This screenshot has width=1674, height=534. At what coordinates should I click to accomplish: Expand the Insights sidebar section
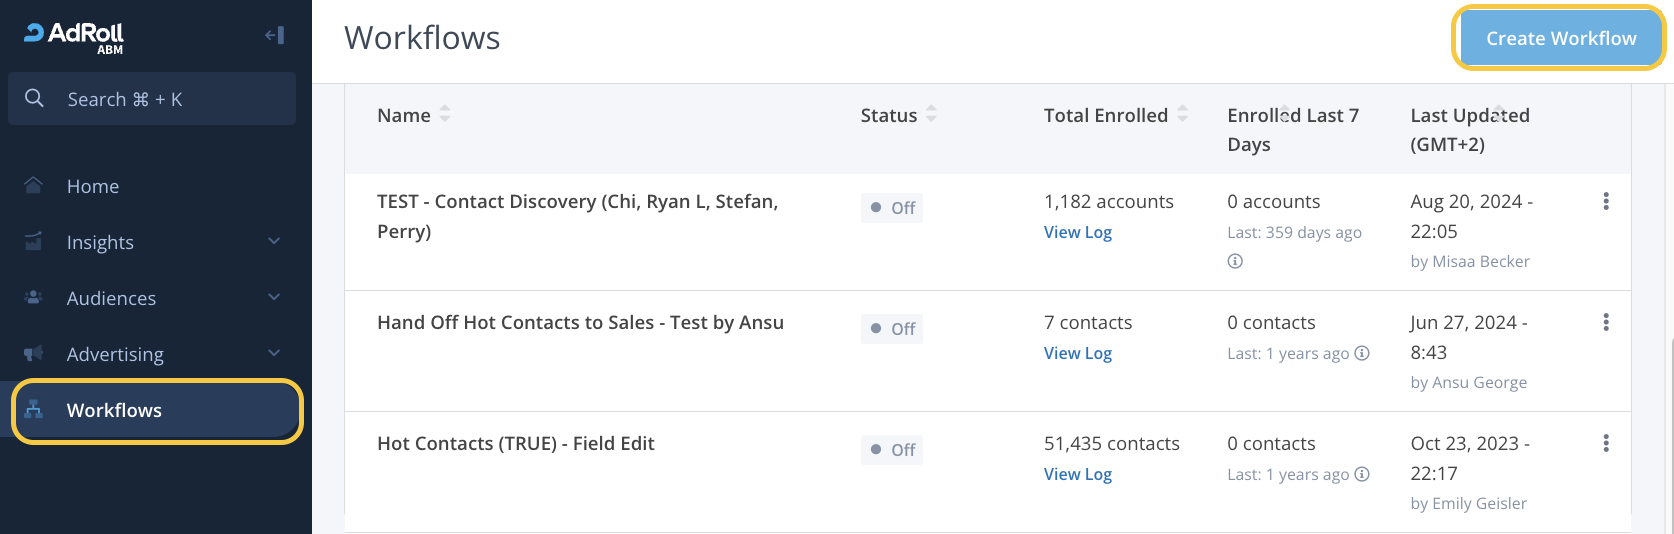pos(274,242)
